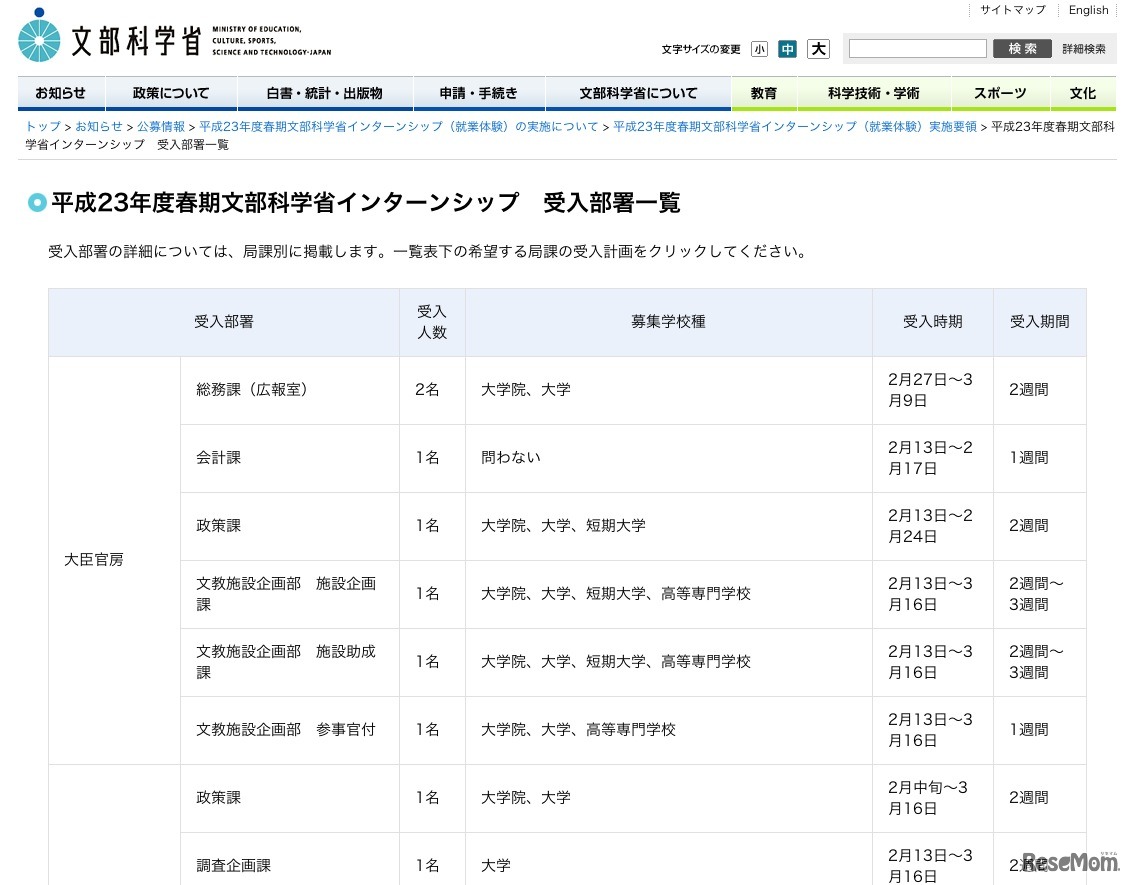The image size is (1133, 885).
Task: Click the トップ breadcrumb link
Action: click(x=40, y=126)
